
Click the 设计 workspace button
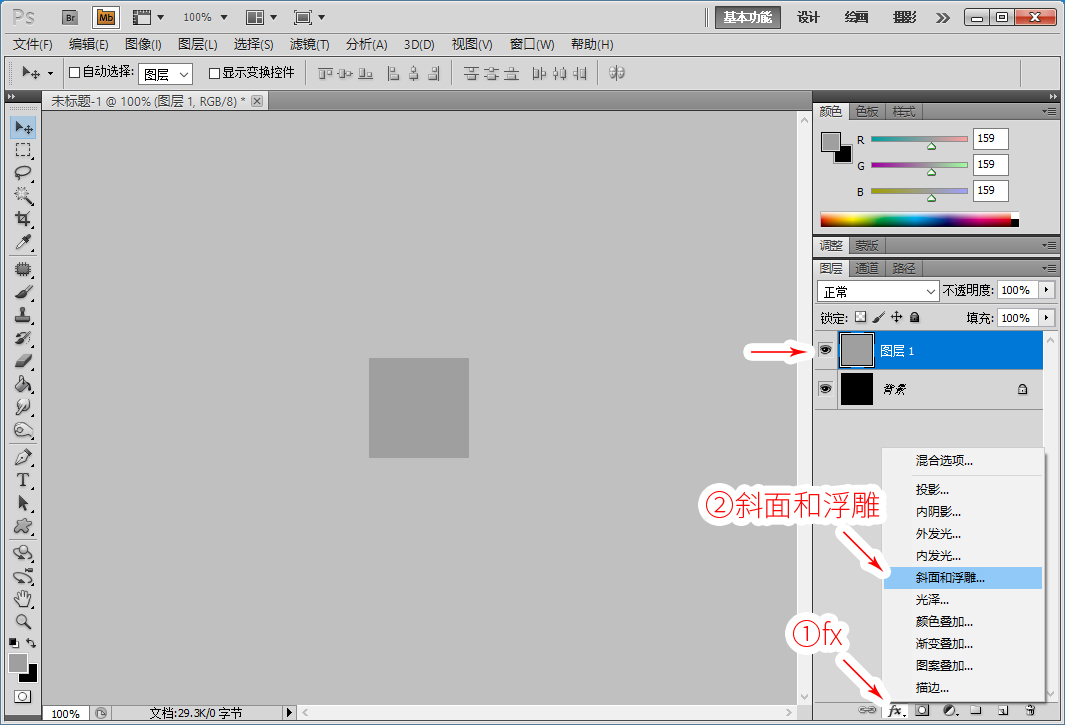click(808, 18)
